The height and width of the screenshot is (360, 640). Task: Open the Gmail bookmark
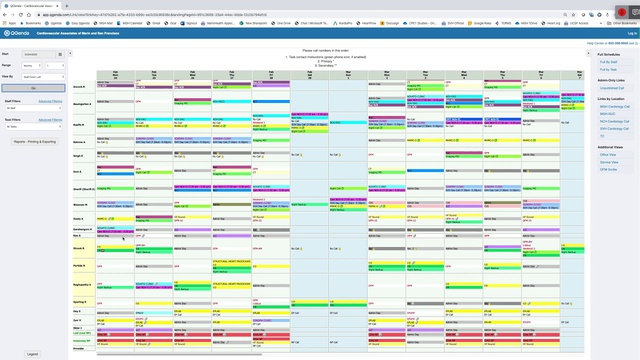pos(153,23)
